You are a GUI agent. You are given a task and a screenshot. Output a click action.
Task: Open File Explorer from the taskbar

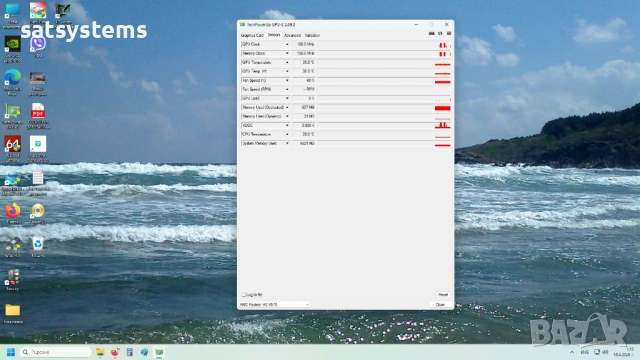tap(100, 352)
